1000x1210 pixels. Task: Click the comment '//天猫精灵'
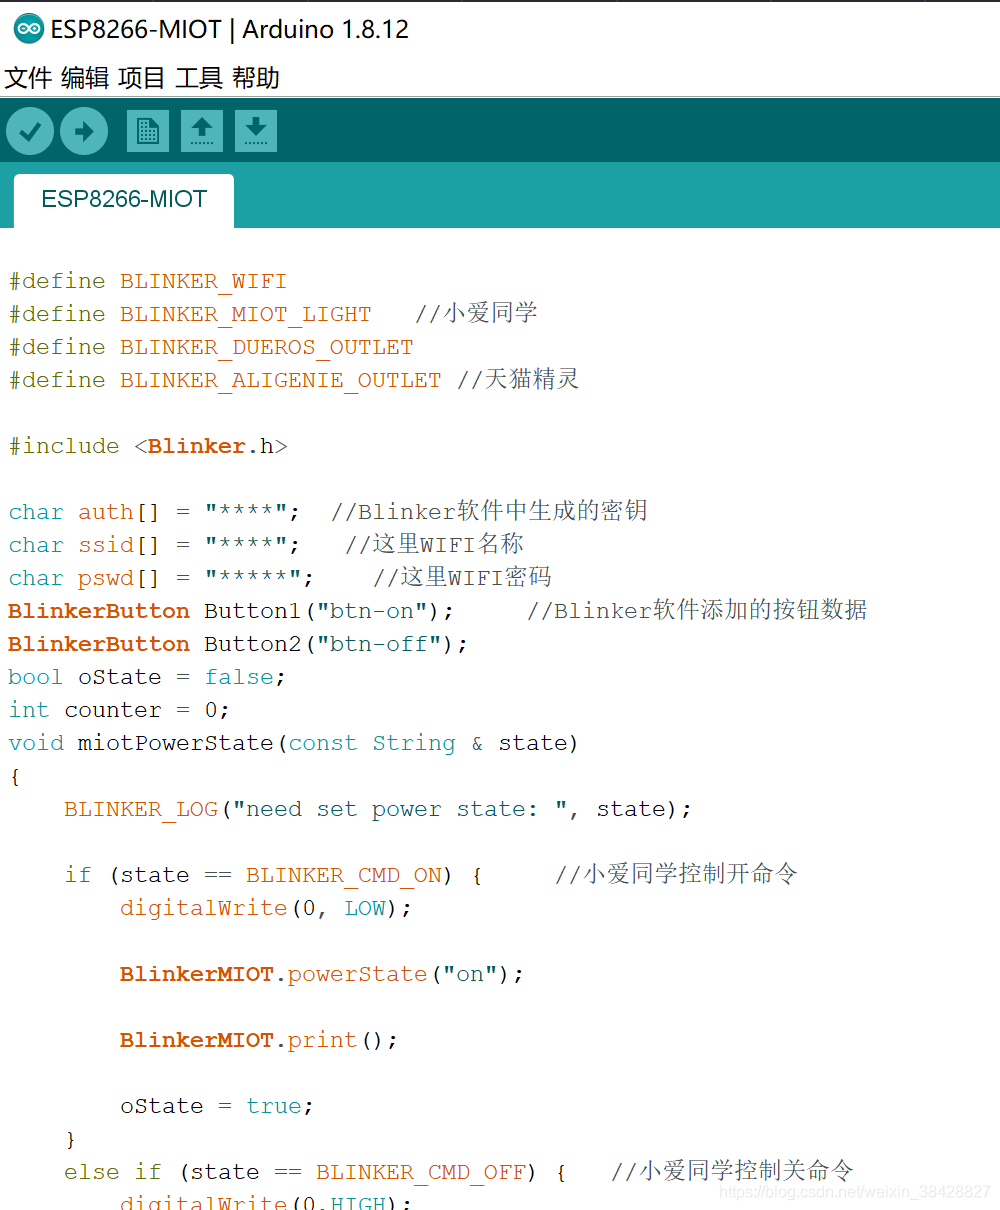[x=518, y=379]
